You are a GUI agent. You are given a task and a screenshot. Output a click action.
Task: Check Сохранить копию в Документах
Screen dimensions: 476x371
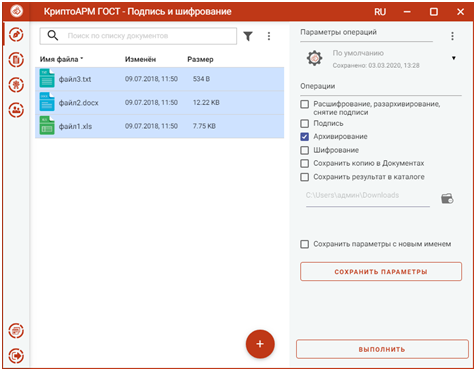(x=304, y=163)
